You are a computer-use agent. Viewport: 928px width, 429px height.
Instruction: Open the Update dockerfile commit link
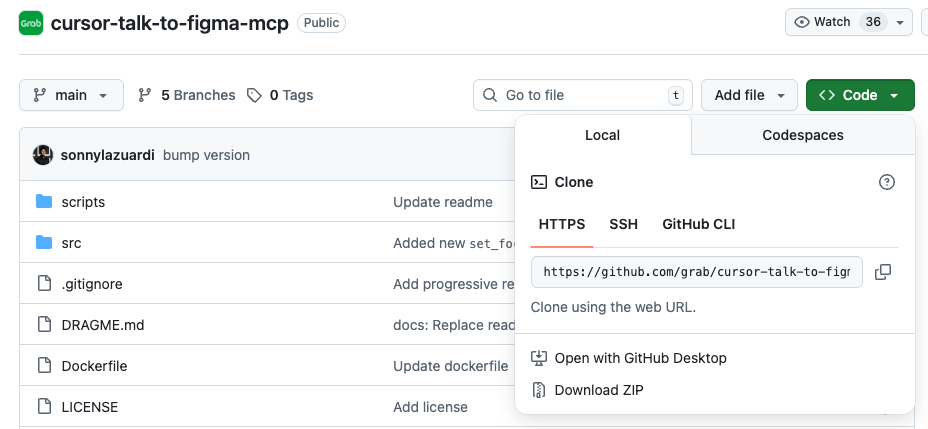point(450,366)
